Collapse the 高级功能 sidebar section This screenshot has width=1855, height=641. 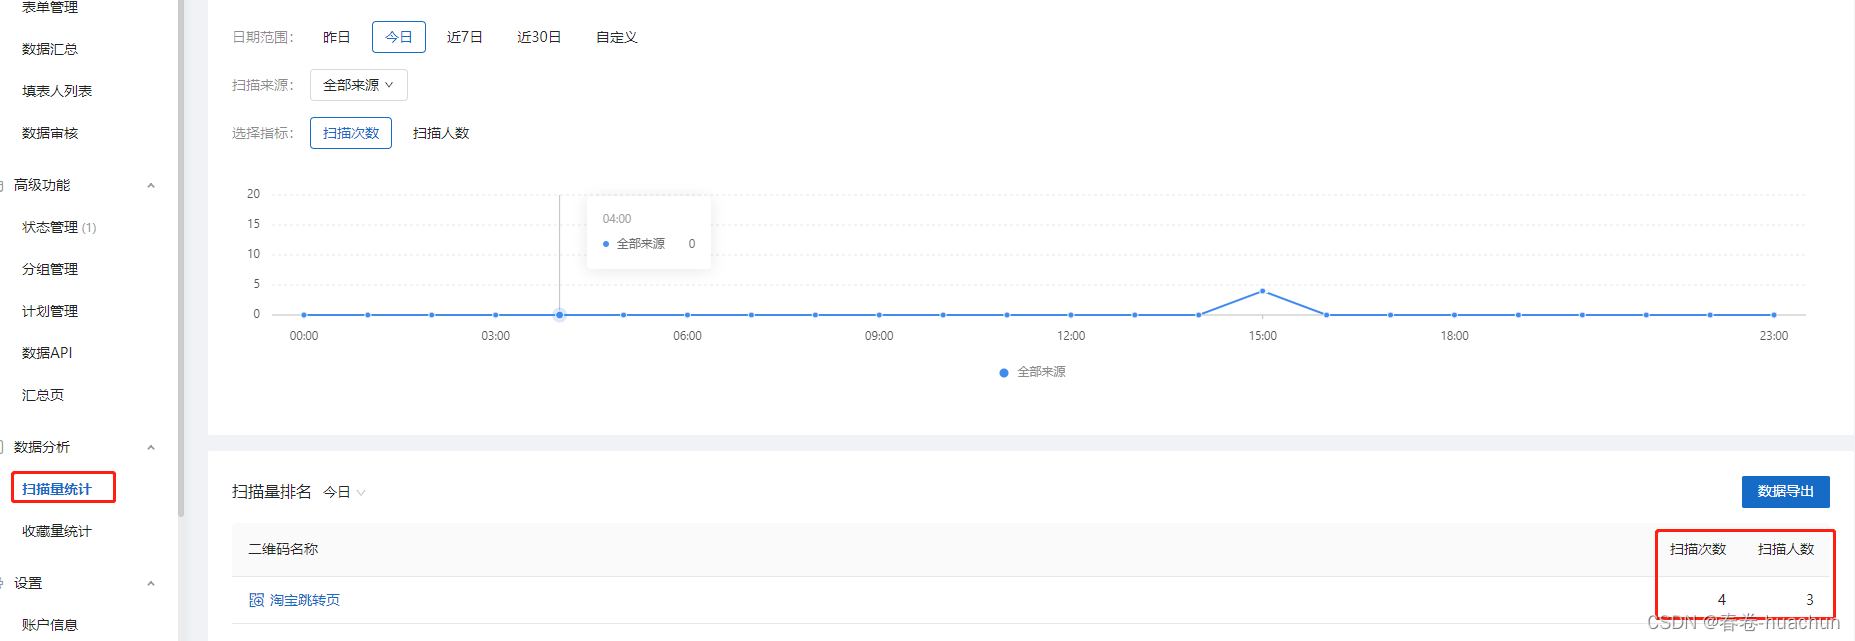[151, 185]
